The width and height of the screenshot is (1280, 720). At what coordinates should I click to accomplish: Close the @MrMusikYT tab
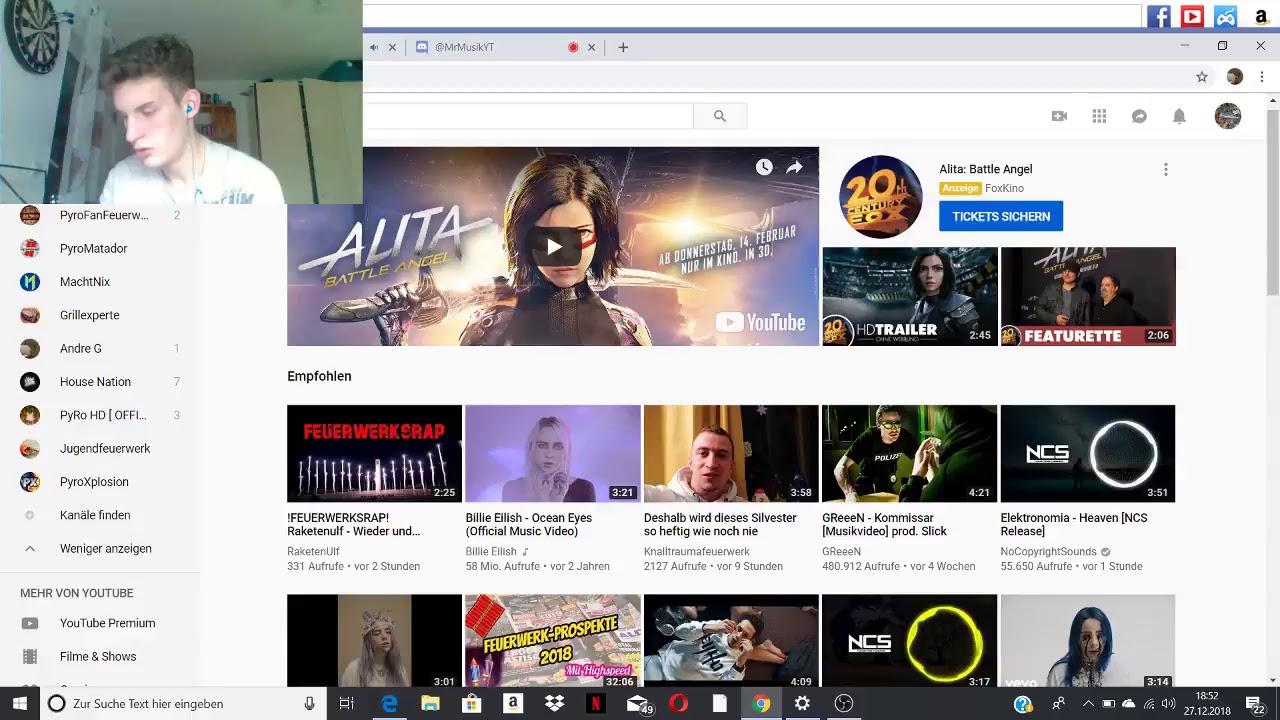point(591,47)
